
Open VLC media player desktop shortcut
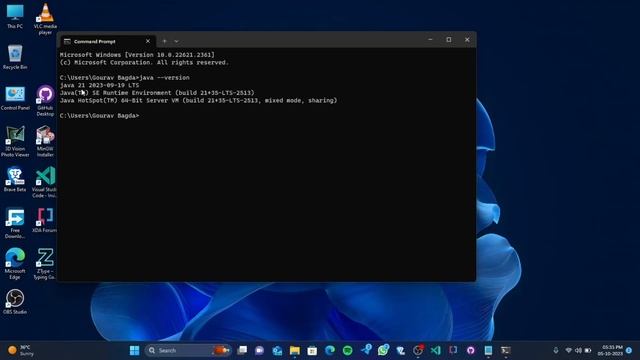(45, 18)
